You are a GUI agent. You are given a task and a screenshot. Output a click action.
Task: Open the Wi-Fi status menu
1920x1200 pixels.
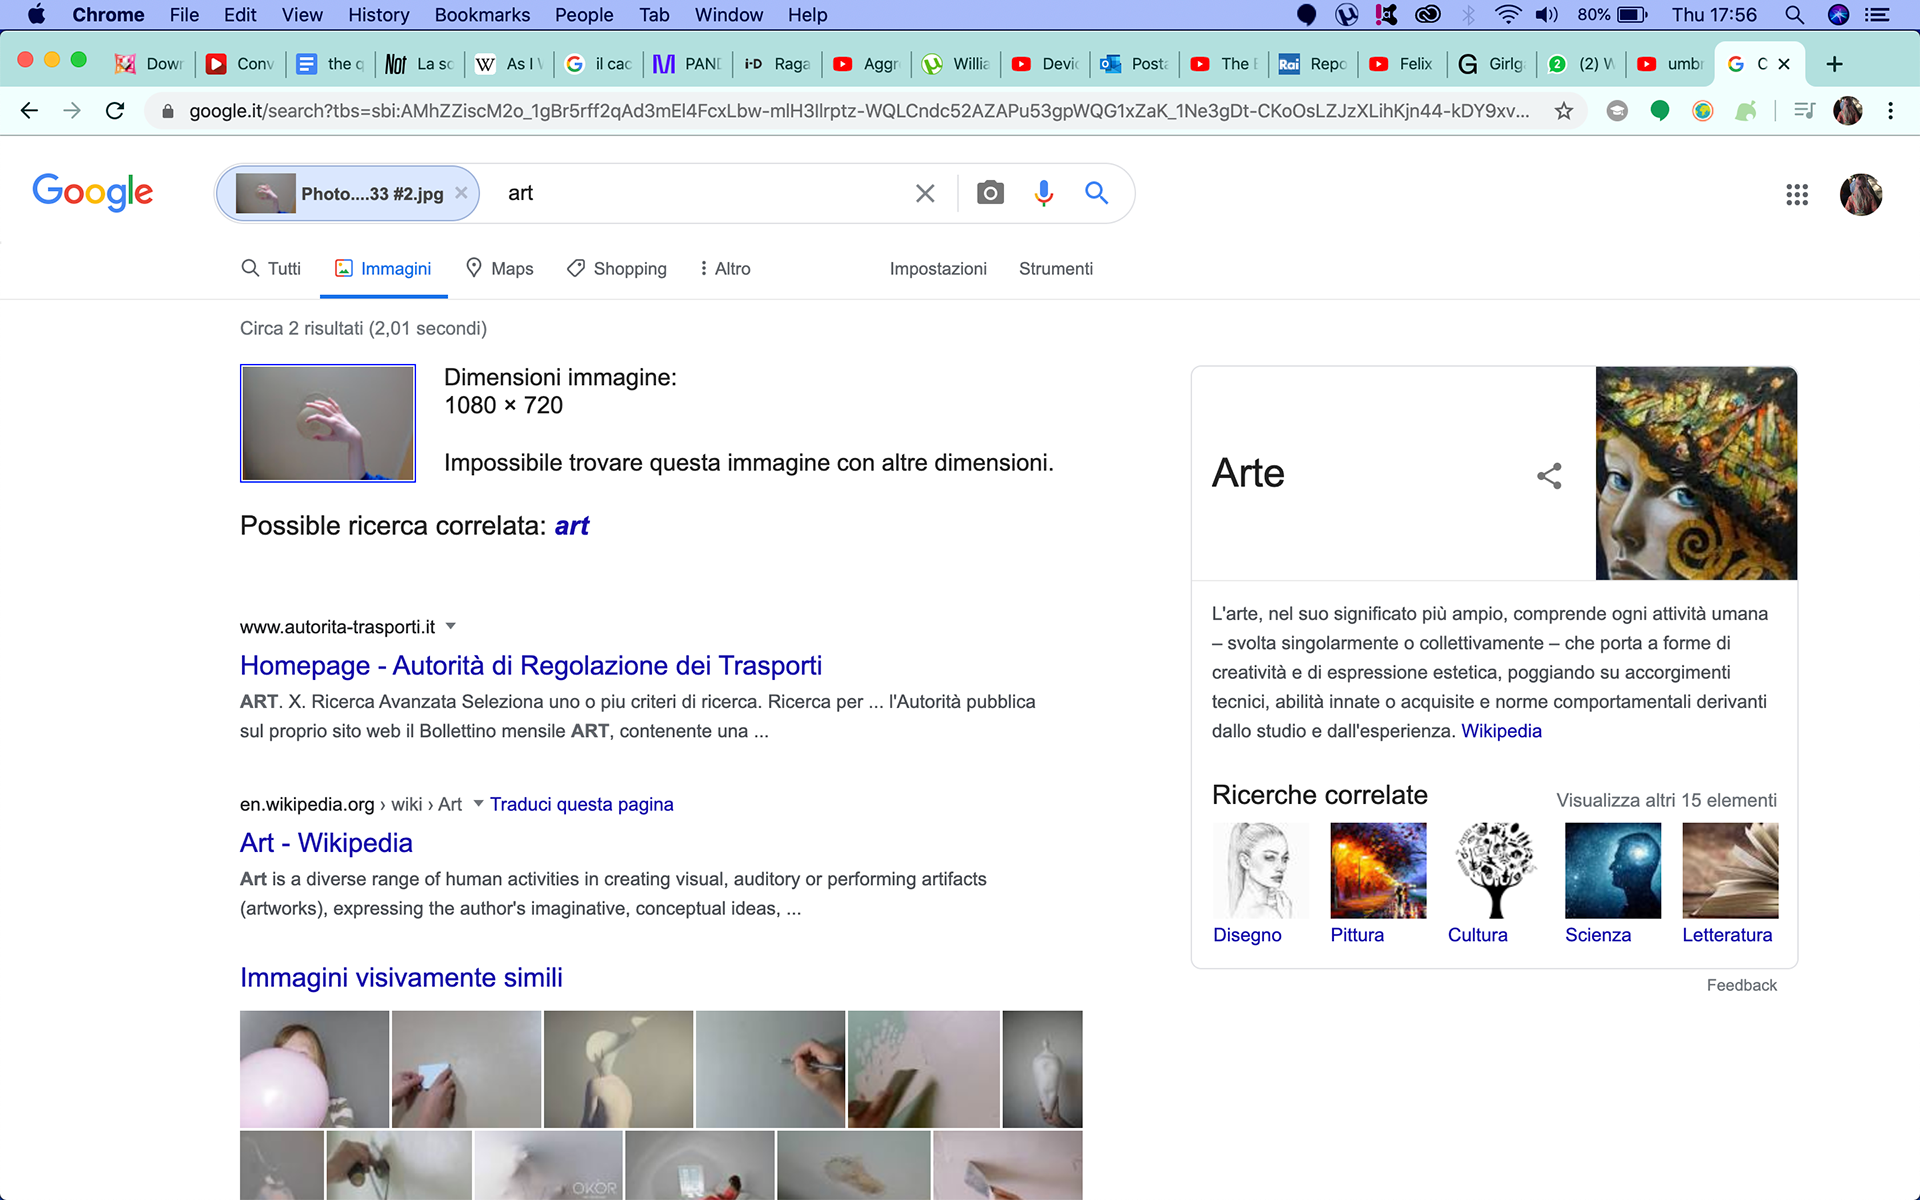point(1508,15)
